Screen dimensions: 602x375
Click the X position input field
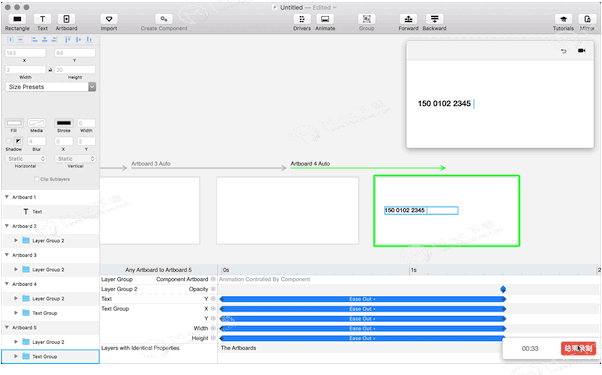tap(25, 53)
